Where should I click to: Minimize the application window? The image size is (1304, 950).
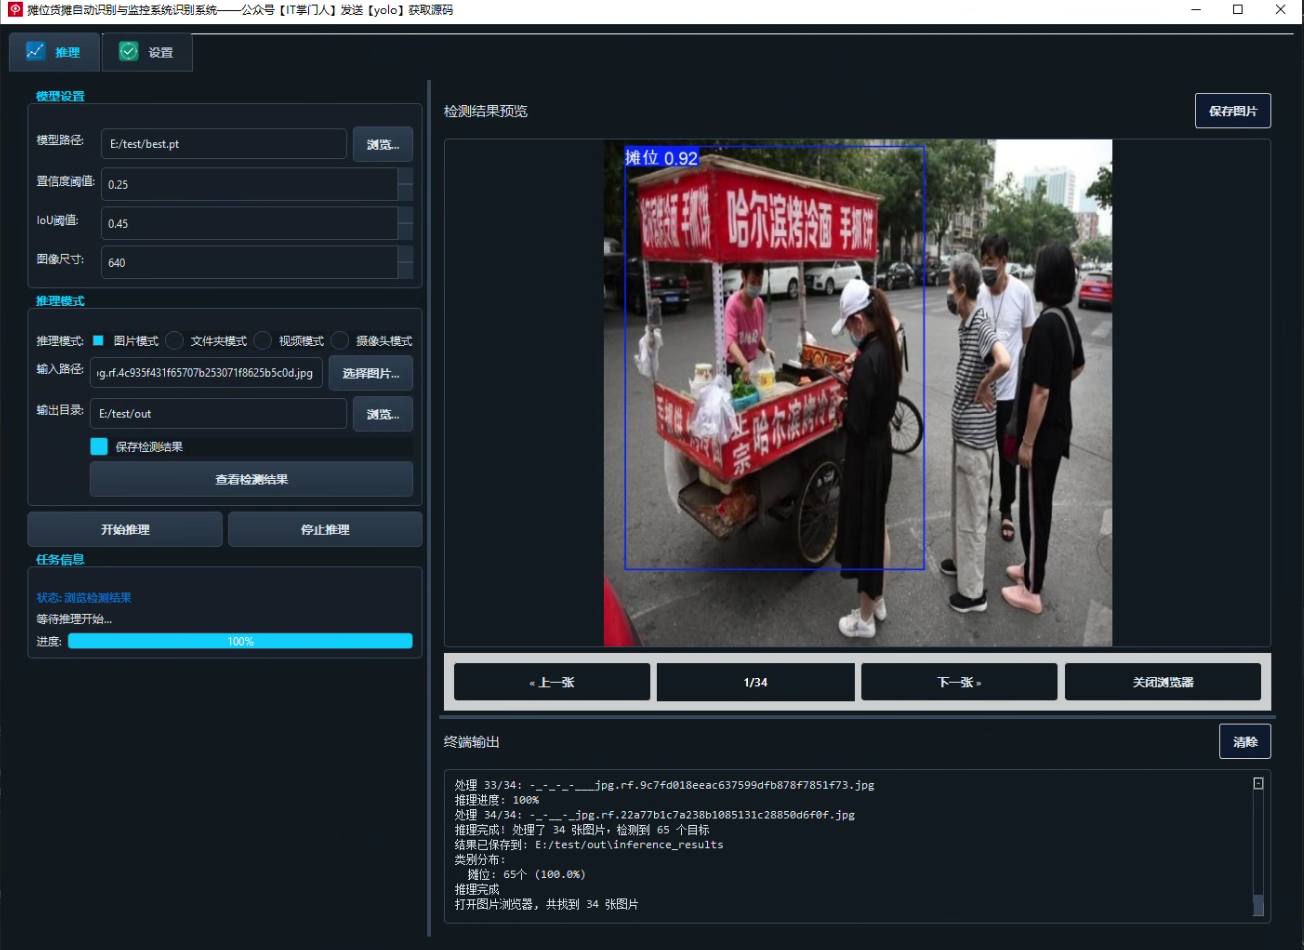[x=1197, y=10]
